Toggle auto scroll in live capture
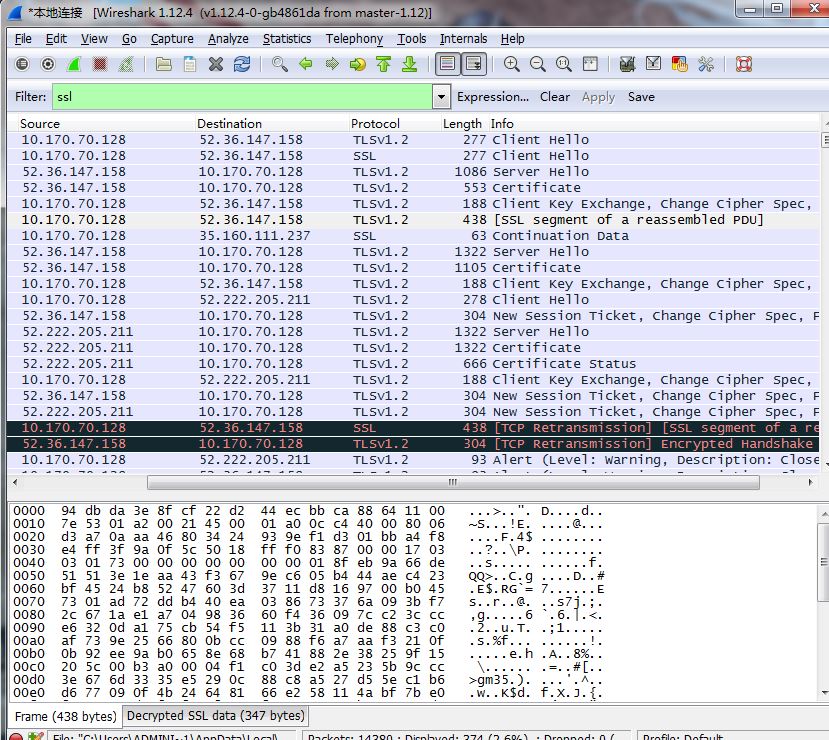The width and height of the screenshot is (829, 740). 474,64
